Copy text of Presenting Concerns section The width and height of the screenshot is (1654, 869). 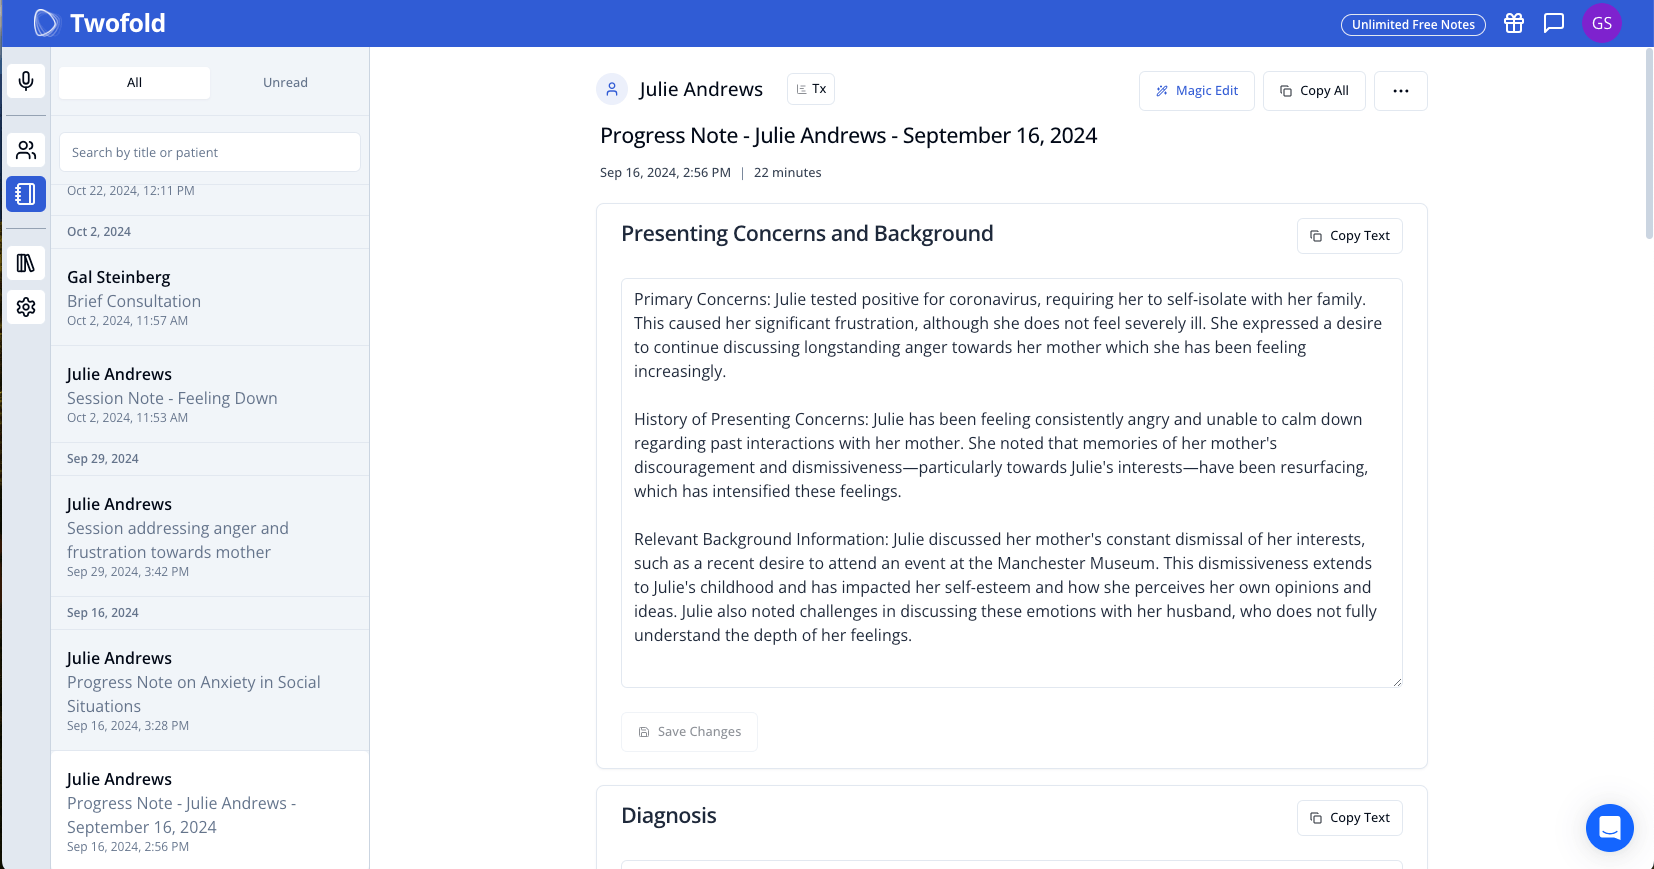tap(1349, 236)
